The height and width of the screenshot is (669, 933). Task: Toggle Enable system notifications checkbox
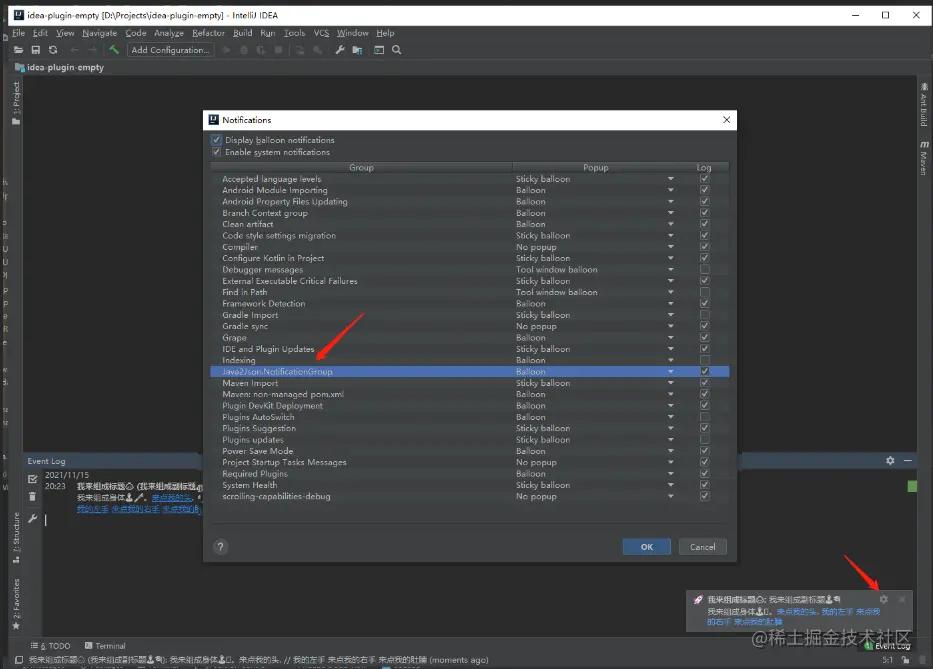217,152
